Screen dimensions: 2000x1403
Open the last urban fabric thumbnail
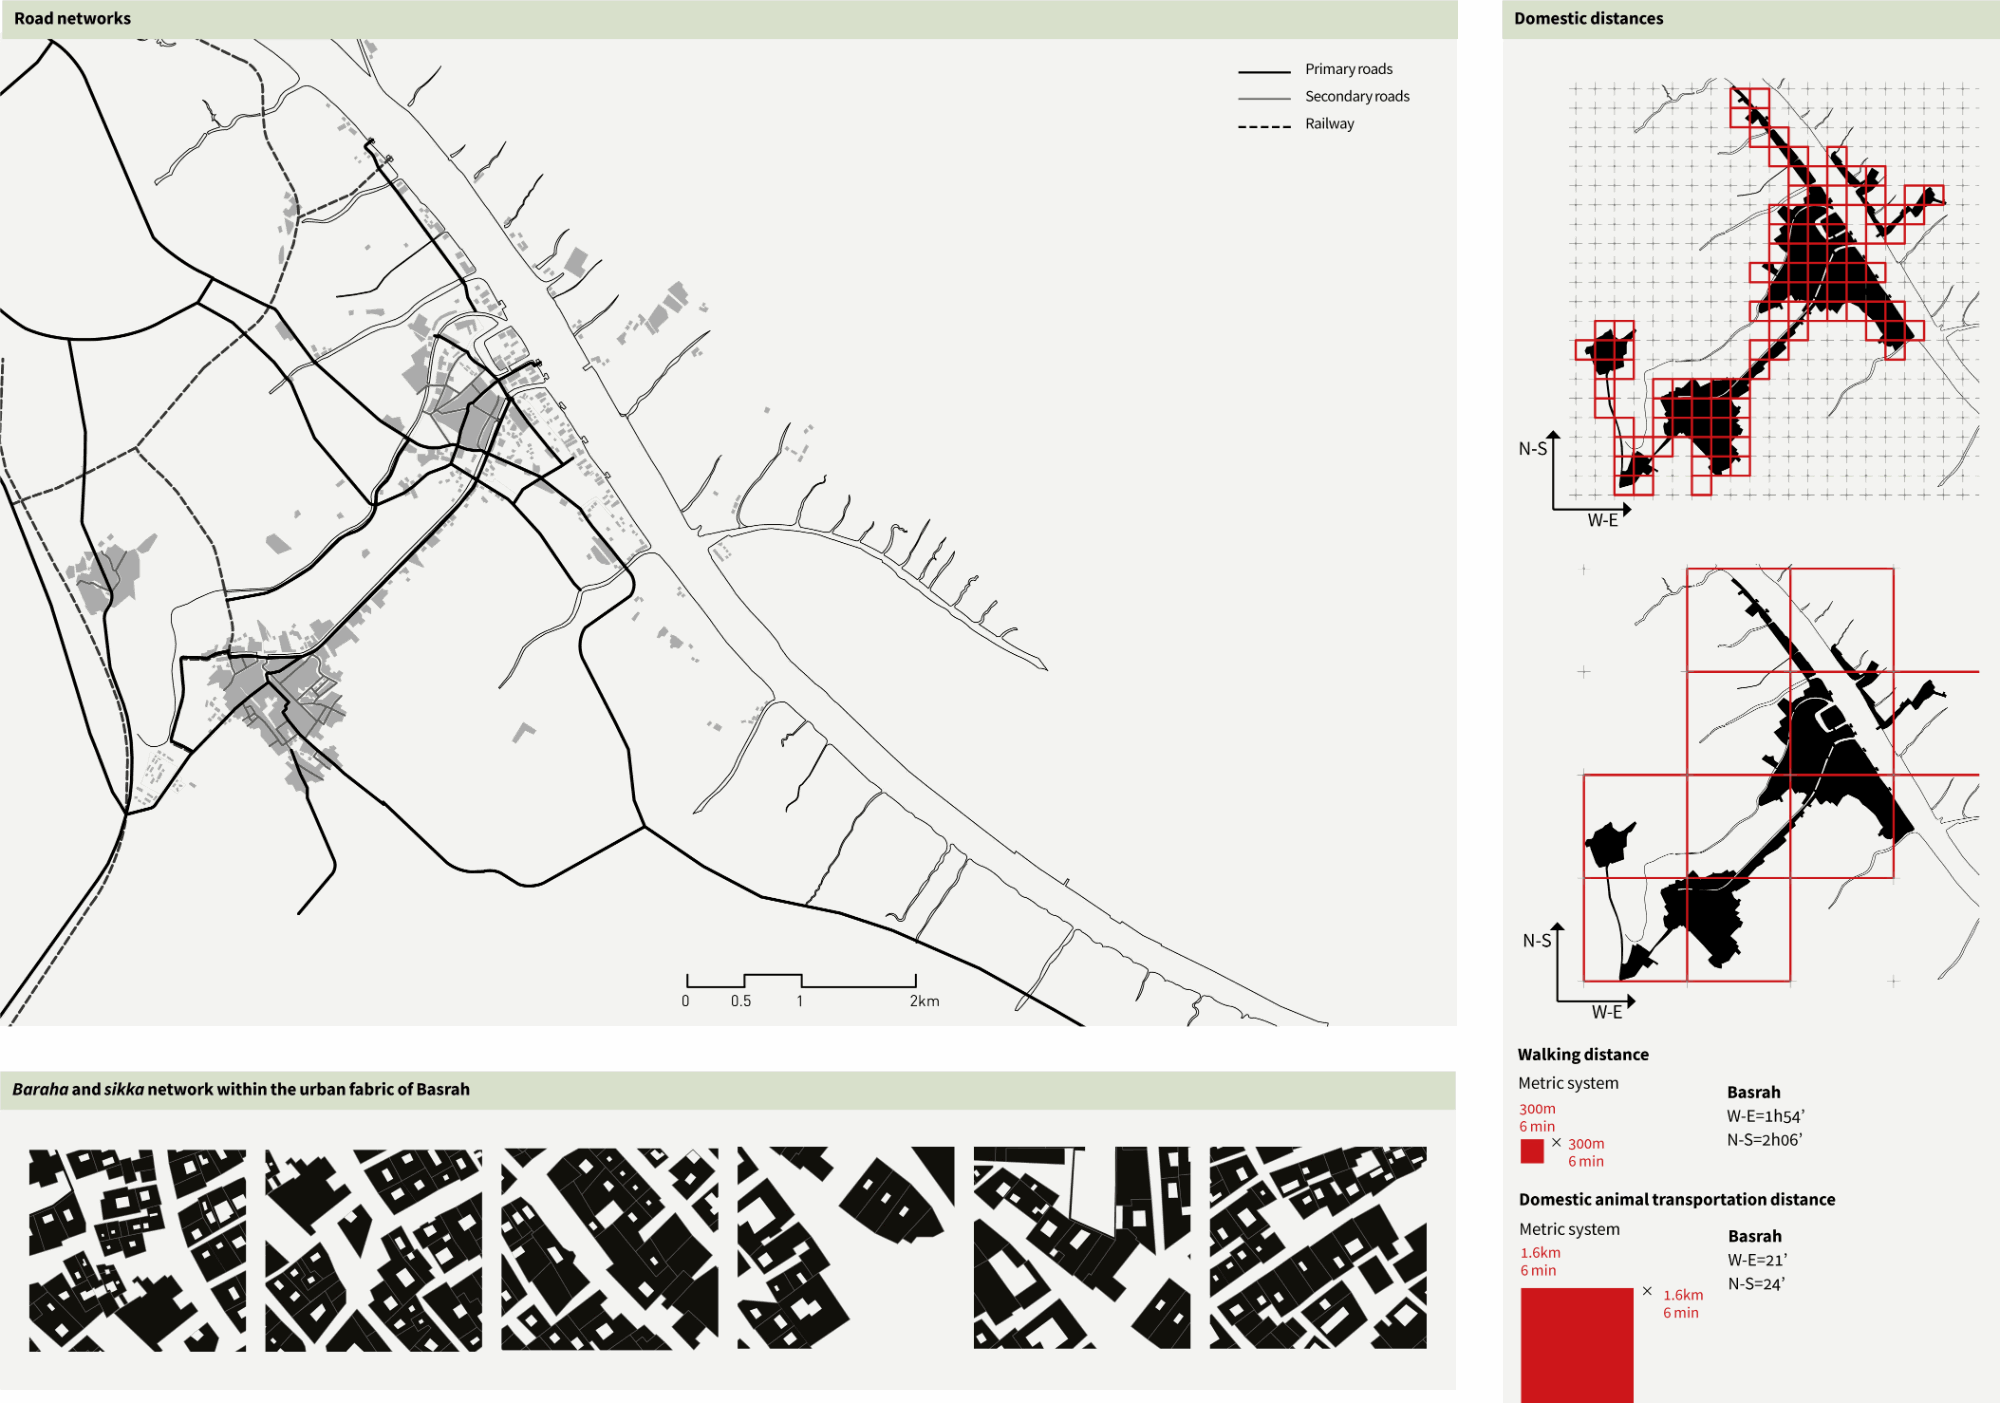click(x=1318, y=1248)
